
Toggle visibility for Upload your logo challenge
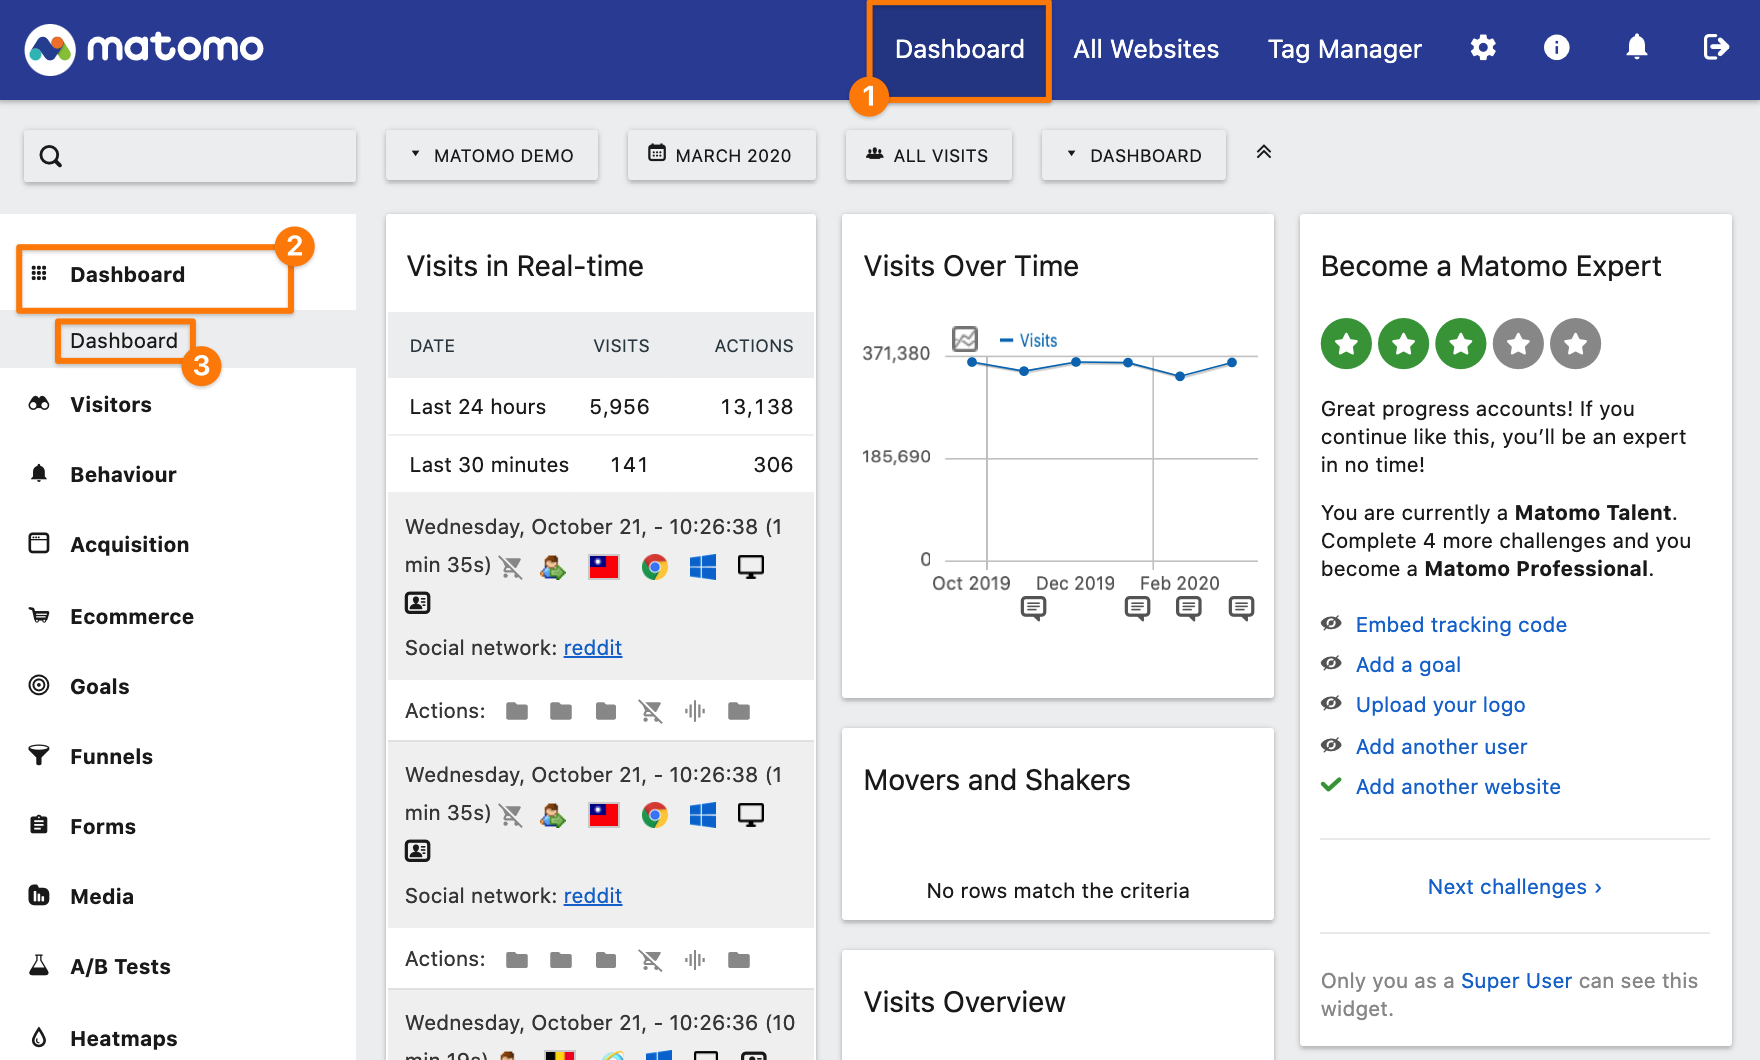[1331, 703]
